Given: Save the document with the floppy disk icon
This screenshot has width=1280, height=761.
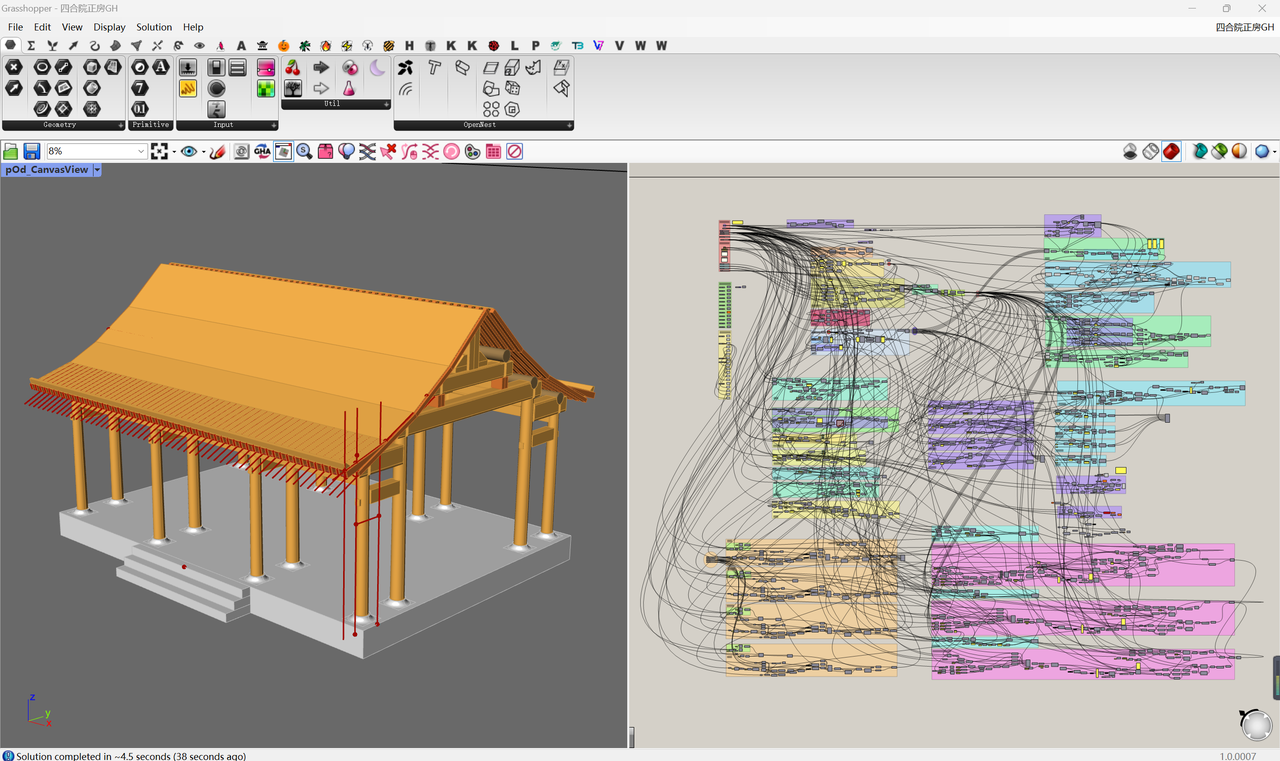Looking at the screenshot, I should pyautogui.click(x=32, y=151).
